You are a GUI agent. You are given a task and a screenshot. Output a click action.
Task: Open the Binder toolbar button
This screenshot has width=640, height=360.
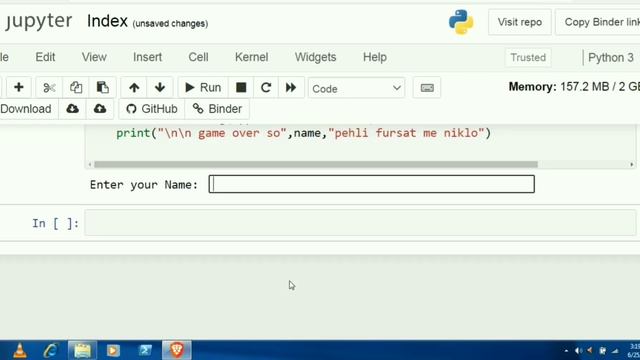[217, 109]
